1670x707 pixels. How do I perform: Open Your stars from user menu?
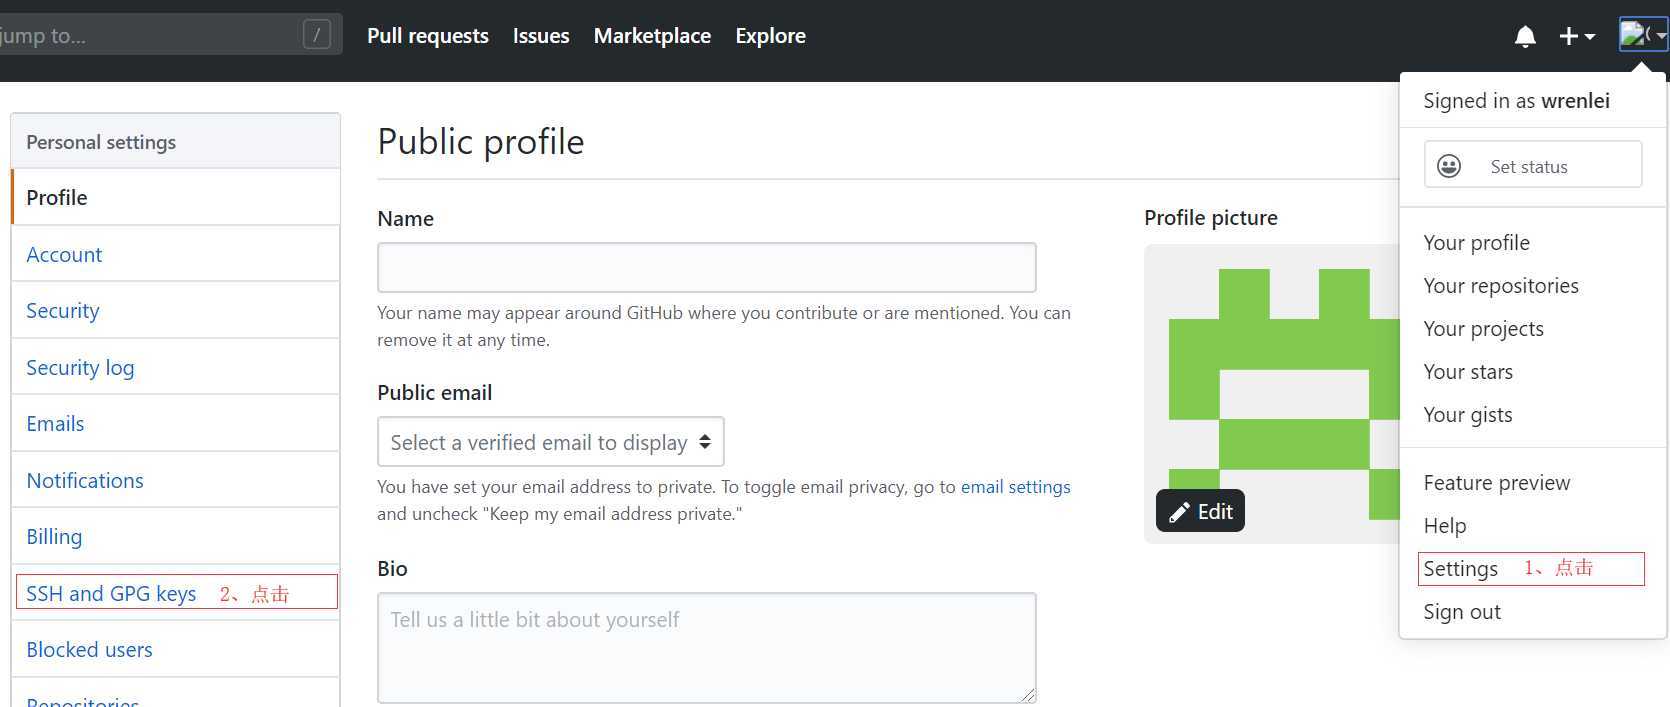[x=1467, y=372]
